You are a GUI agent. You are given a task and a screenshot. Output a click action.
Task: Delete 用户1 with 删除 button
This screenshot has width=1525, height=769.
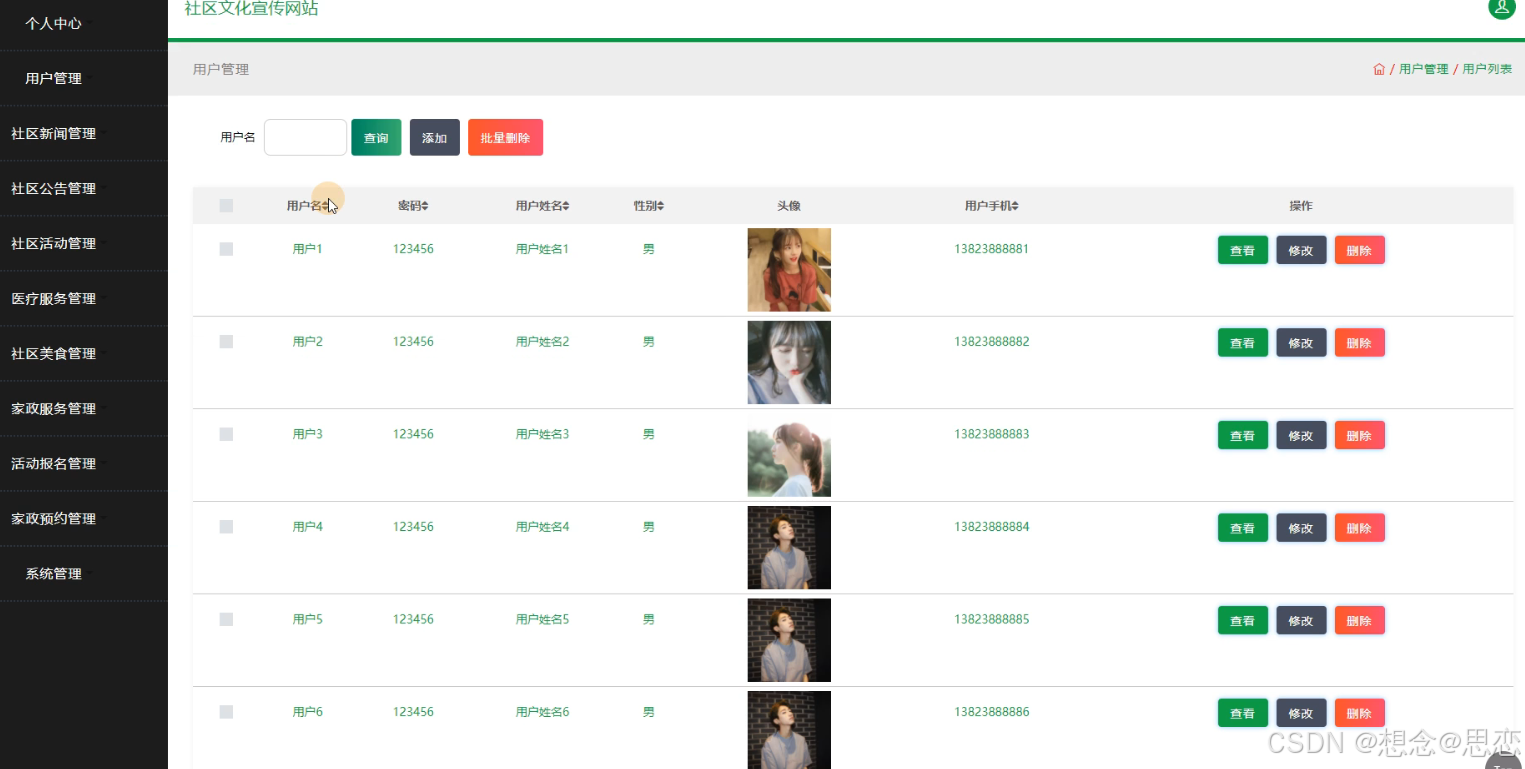tap(1359, 250)
